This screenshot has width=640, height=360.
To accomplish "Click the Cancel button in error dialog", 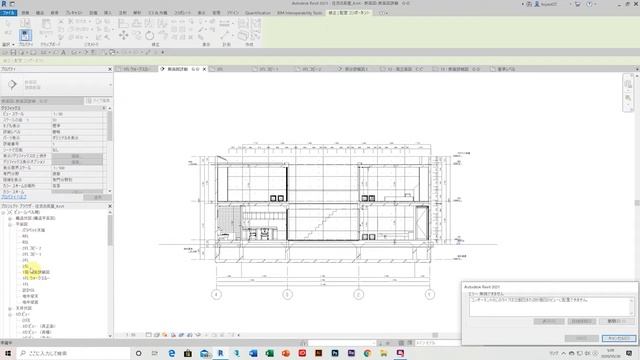I will click(619, 339).
